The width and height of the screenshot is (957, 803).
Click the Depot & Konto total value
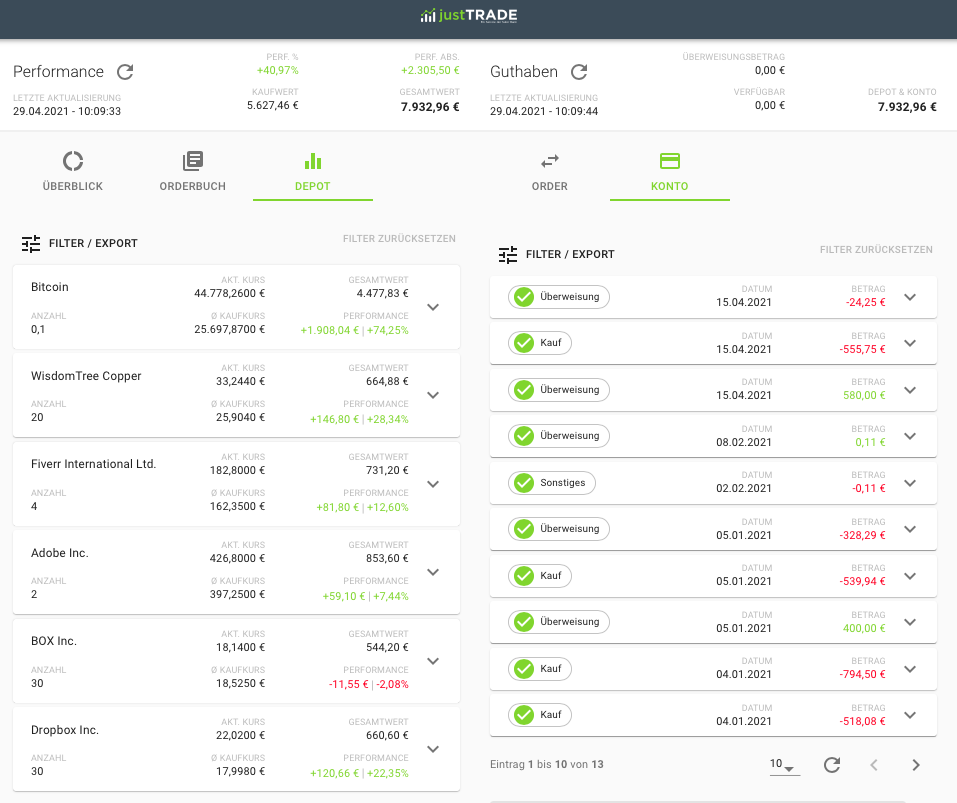907,107
